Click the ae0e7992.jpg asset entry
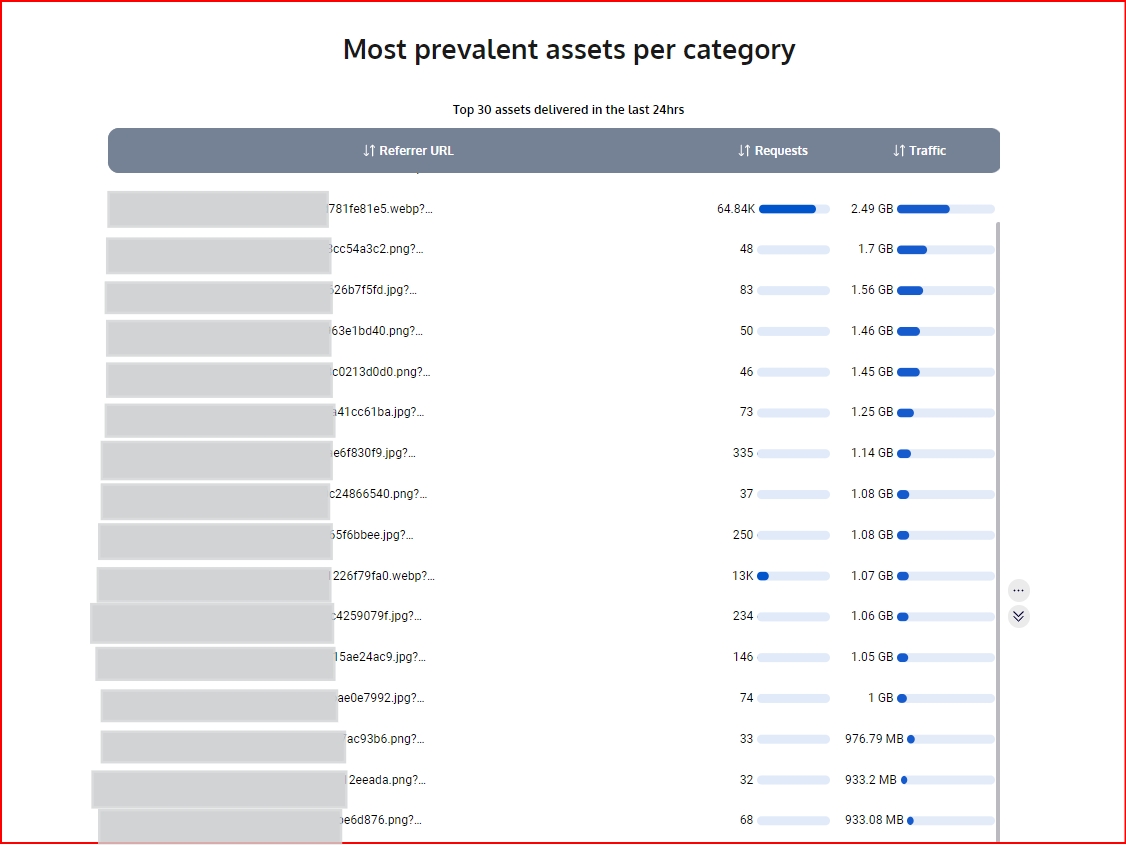 381,698
